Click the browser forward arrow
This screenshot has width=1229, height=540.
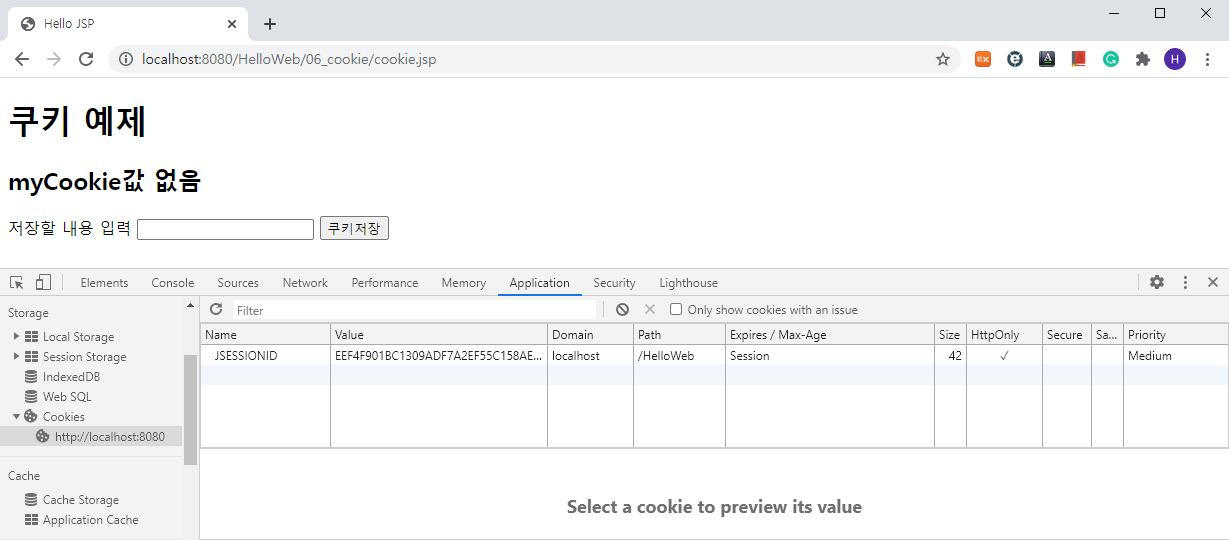point(54,59)
